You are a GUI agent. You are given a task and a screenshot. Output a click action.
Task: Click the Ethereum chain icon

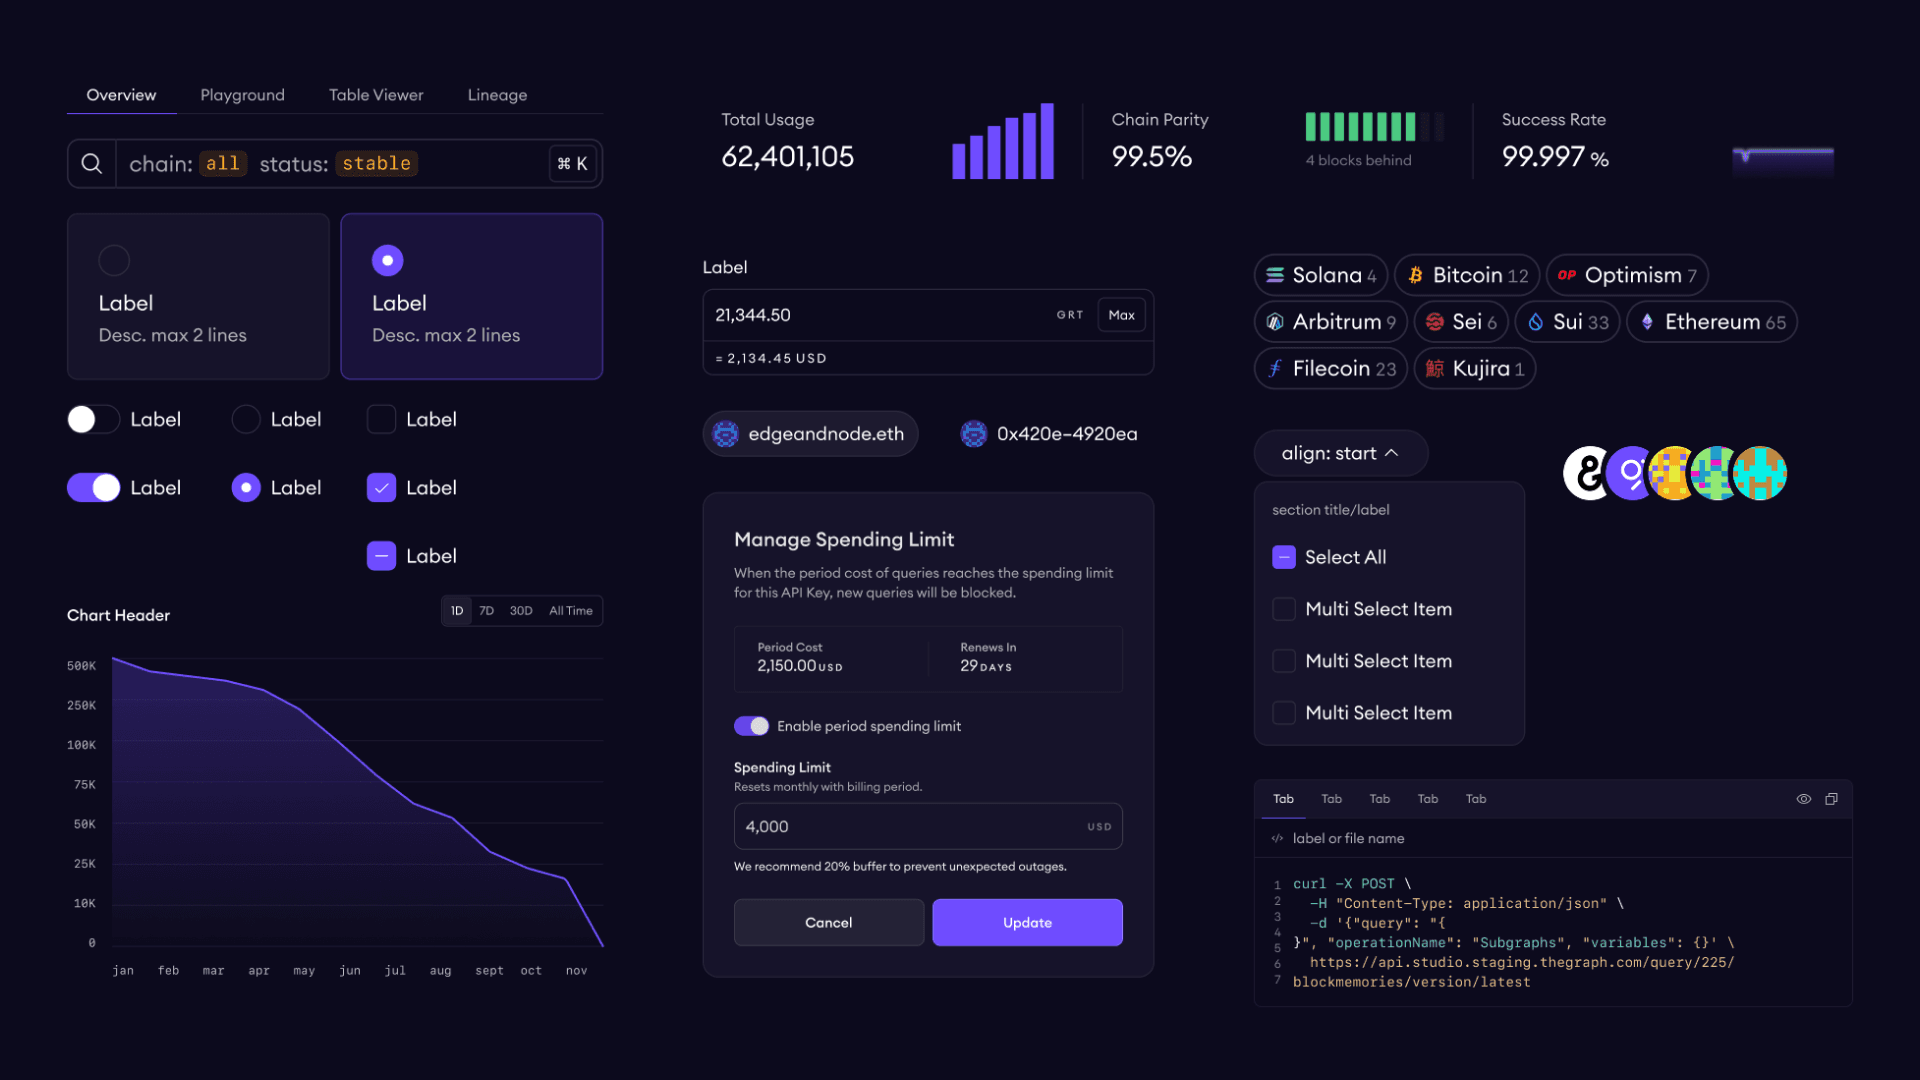[x=1646, y=321]
